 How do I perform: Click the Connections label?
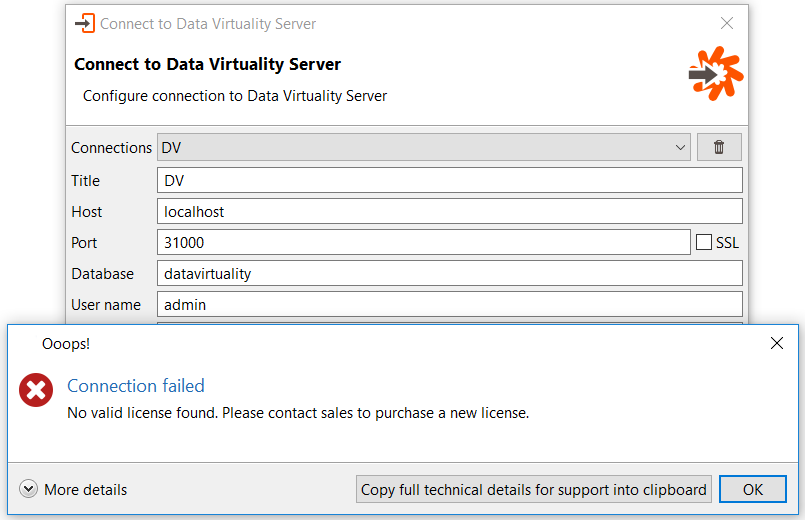coord(111,148)
